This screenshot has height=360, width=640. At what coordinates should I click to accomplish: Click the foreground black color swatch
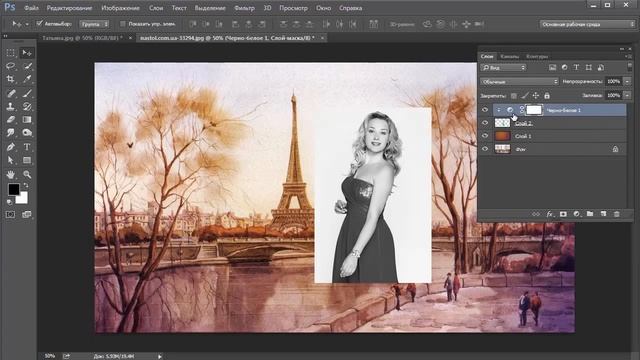tap(13, 189)
